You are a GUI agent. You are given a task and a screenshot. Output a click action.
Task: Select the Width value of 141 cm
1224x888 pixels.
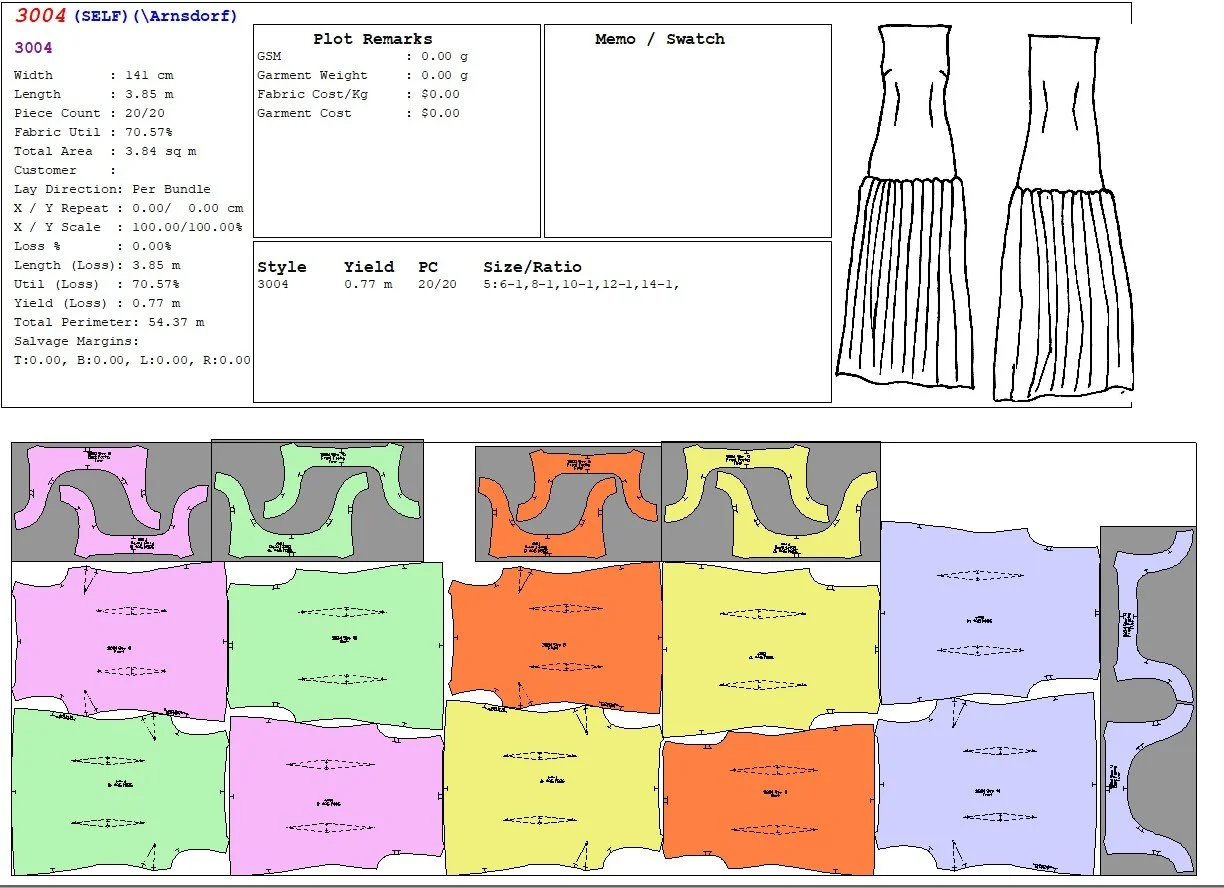(x=150, y=74)
